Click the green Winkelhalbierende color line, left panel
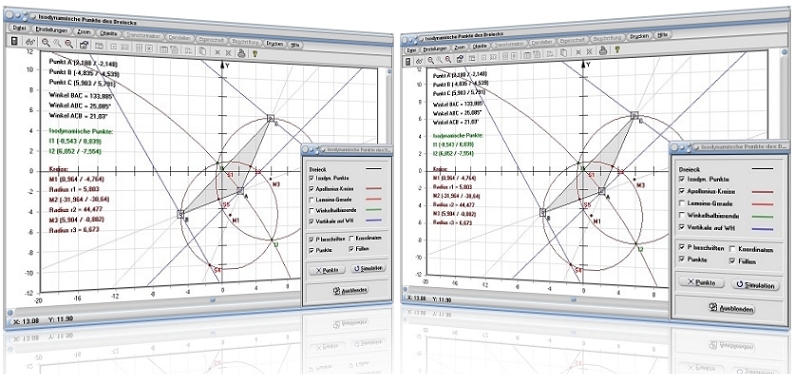This screenshot has width=794, height=374. [x=373, y=209]
